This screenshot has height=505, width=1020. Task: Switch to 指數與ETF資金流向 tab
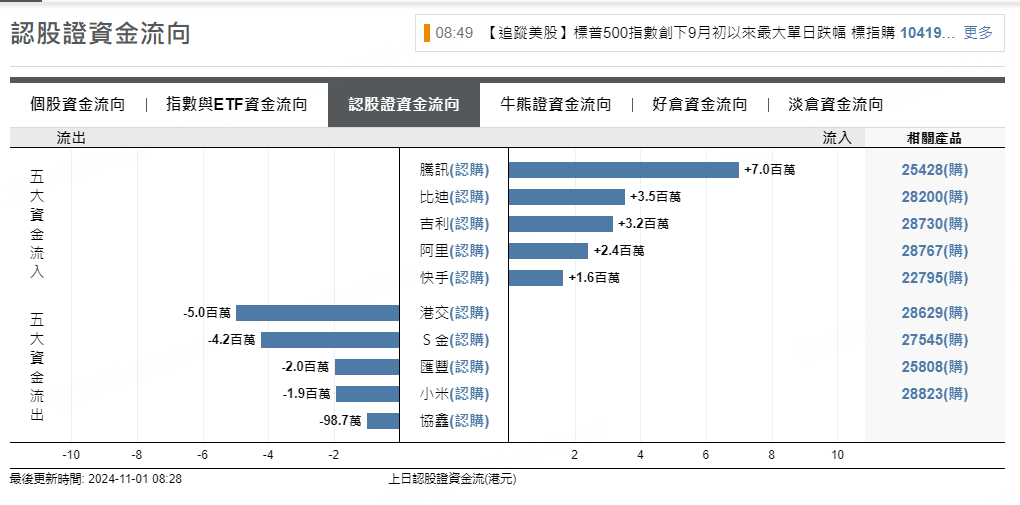(x=236, y=104)
